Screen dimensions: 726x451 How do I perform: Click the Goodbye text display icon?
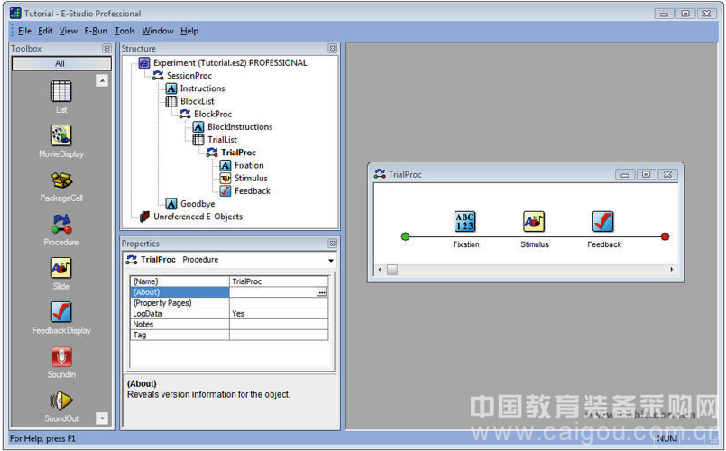tap(171, 204)
